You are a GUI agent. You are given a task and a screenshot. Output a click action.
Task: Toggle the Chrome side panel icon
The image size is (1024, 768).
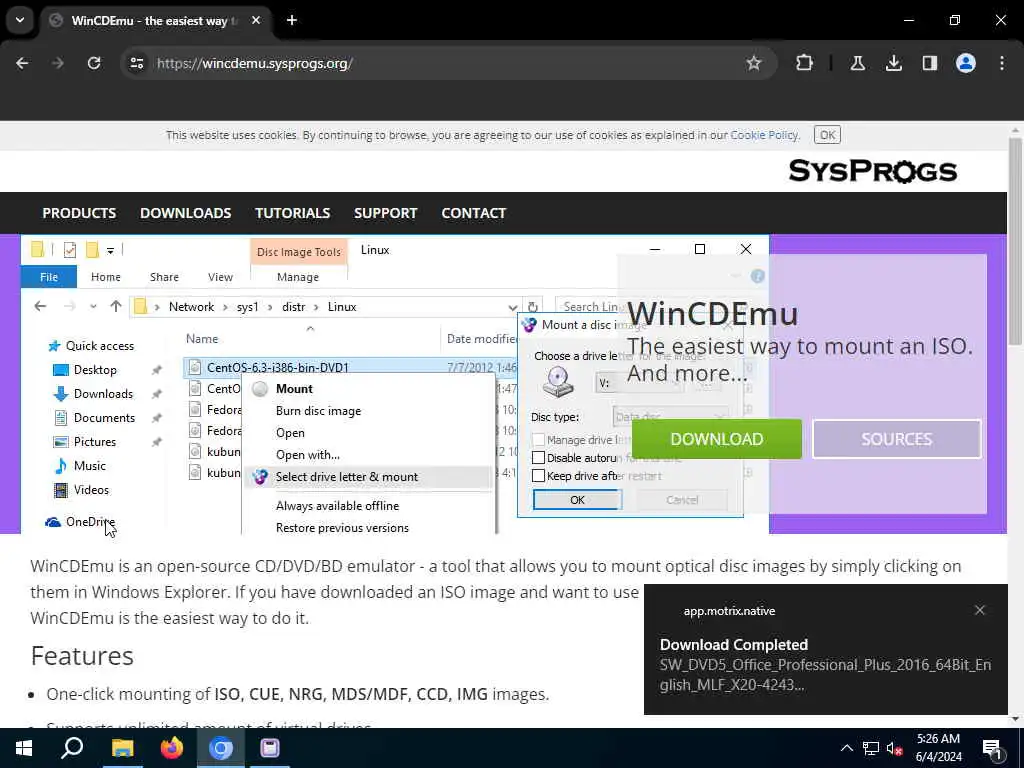[x=929, y=63]
